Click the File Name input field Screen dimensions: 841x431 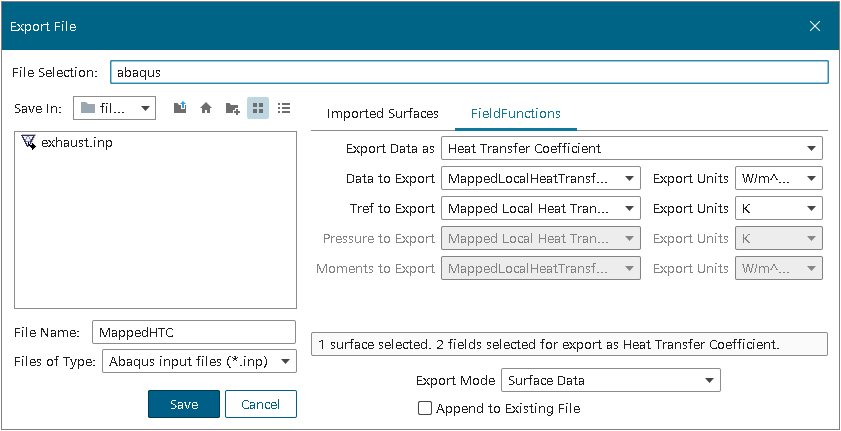point(193,332)
